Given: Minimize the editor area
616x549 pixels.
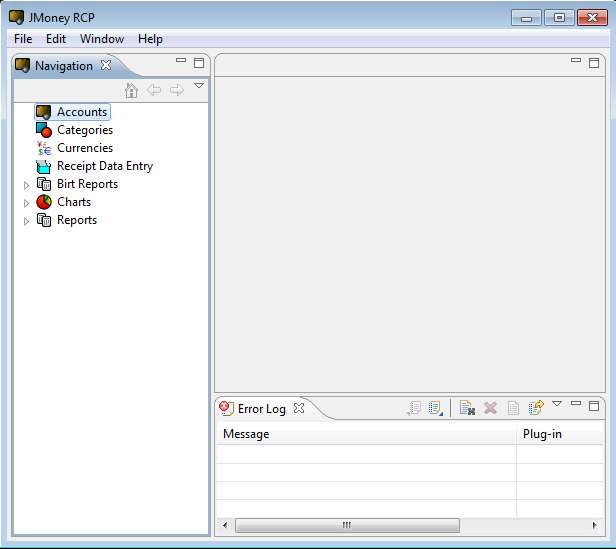Looking at the screenshot, I should [576, 61].
